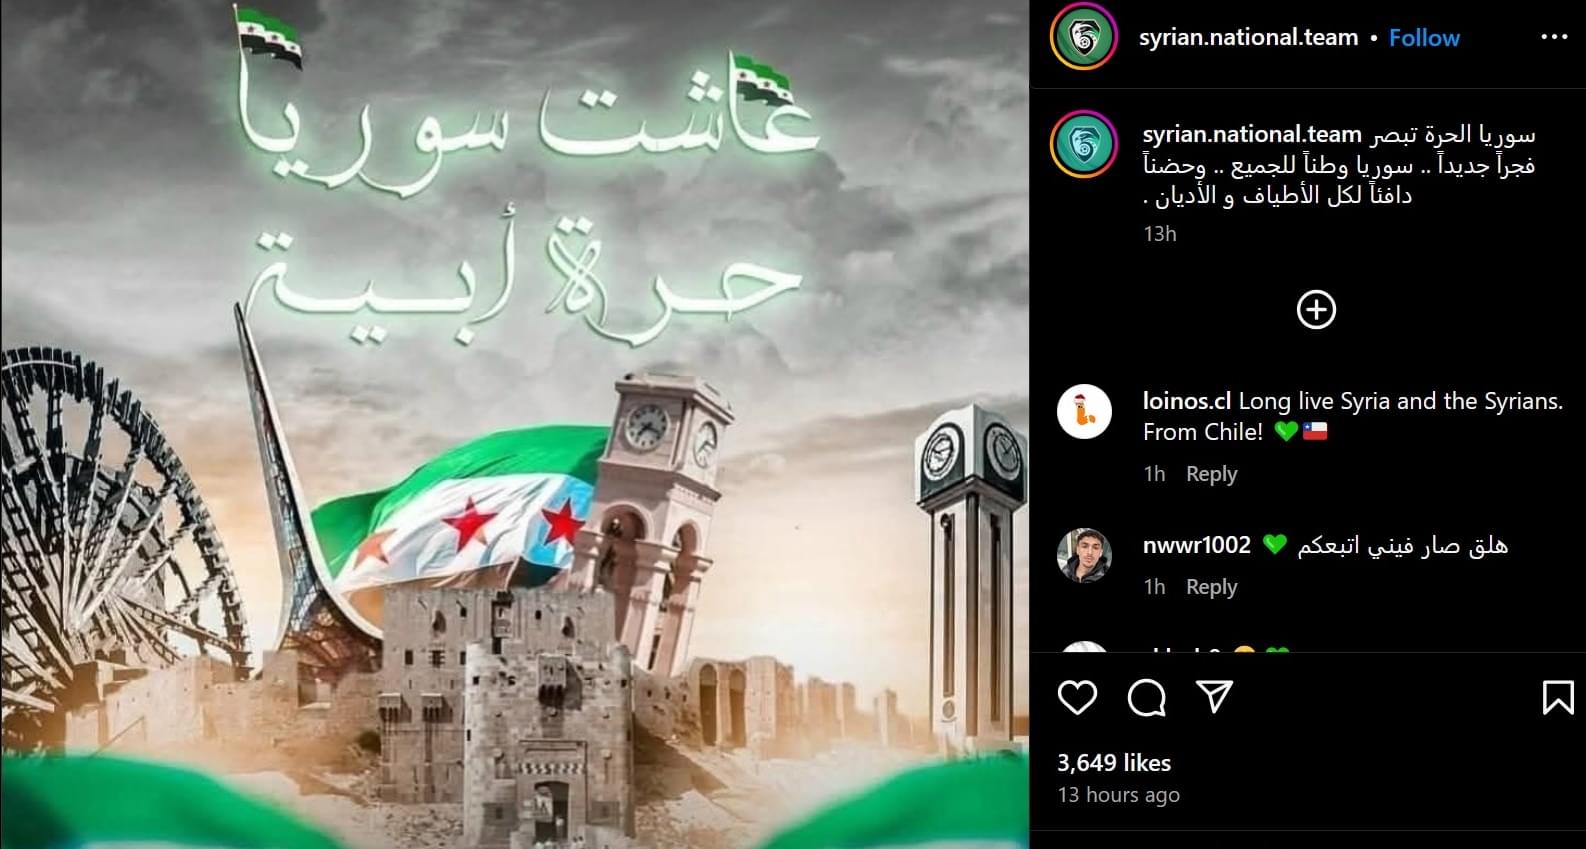
Task: Follow the syrian.national.team account
Action: click(x=1424, y=38)
